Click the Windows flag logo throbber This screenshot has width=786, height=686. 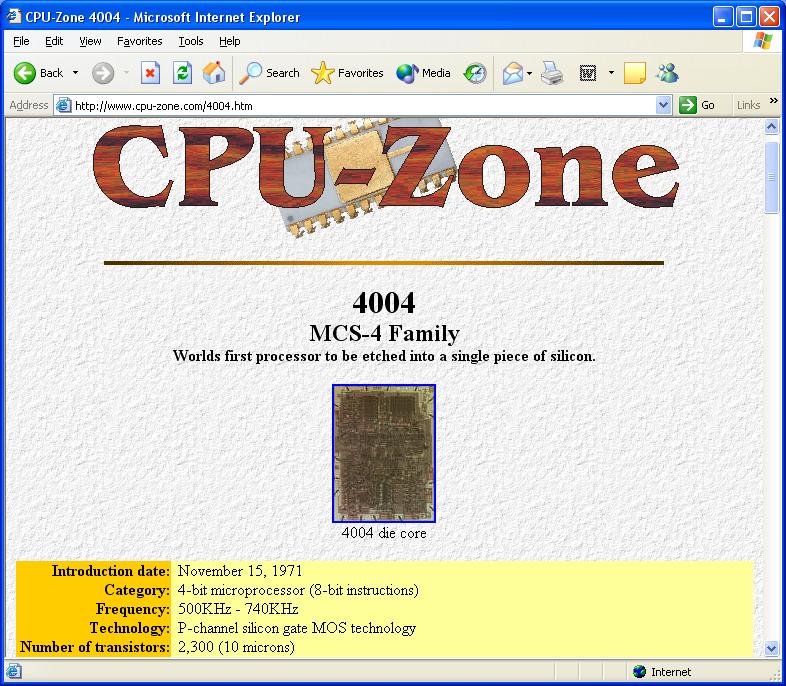click(x=763, y=41)
